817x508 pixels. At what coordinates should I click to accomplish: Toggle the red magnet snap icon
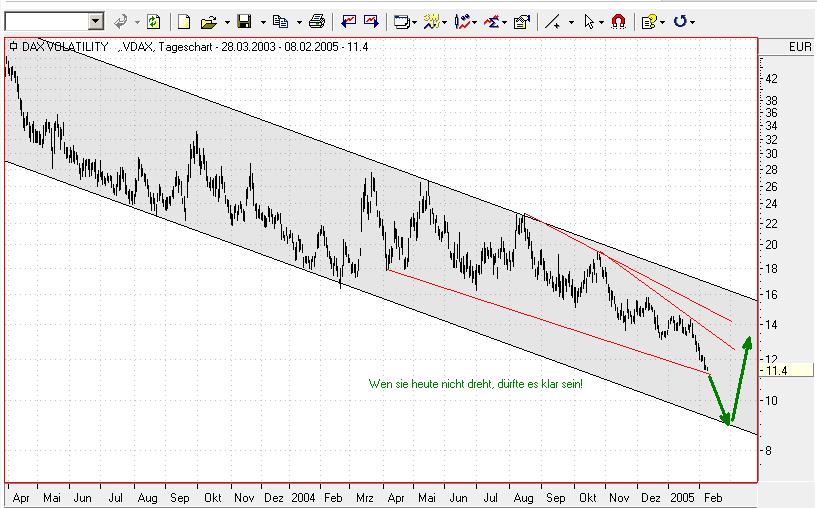tap(618, 21)
